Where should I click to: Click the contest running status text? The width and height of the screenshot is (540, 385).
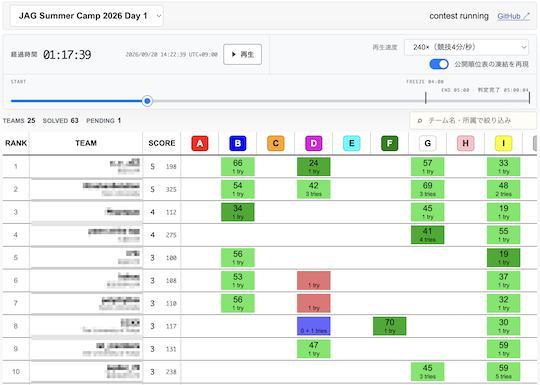pos(459,16)
